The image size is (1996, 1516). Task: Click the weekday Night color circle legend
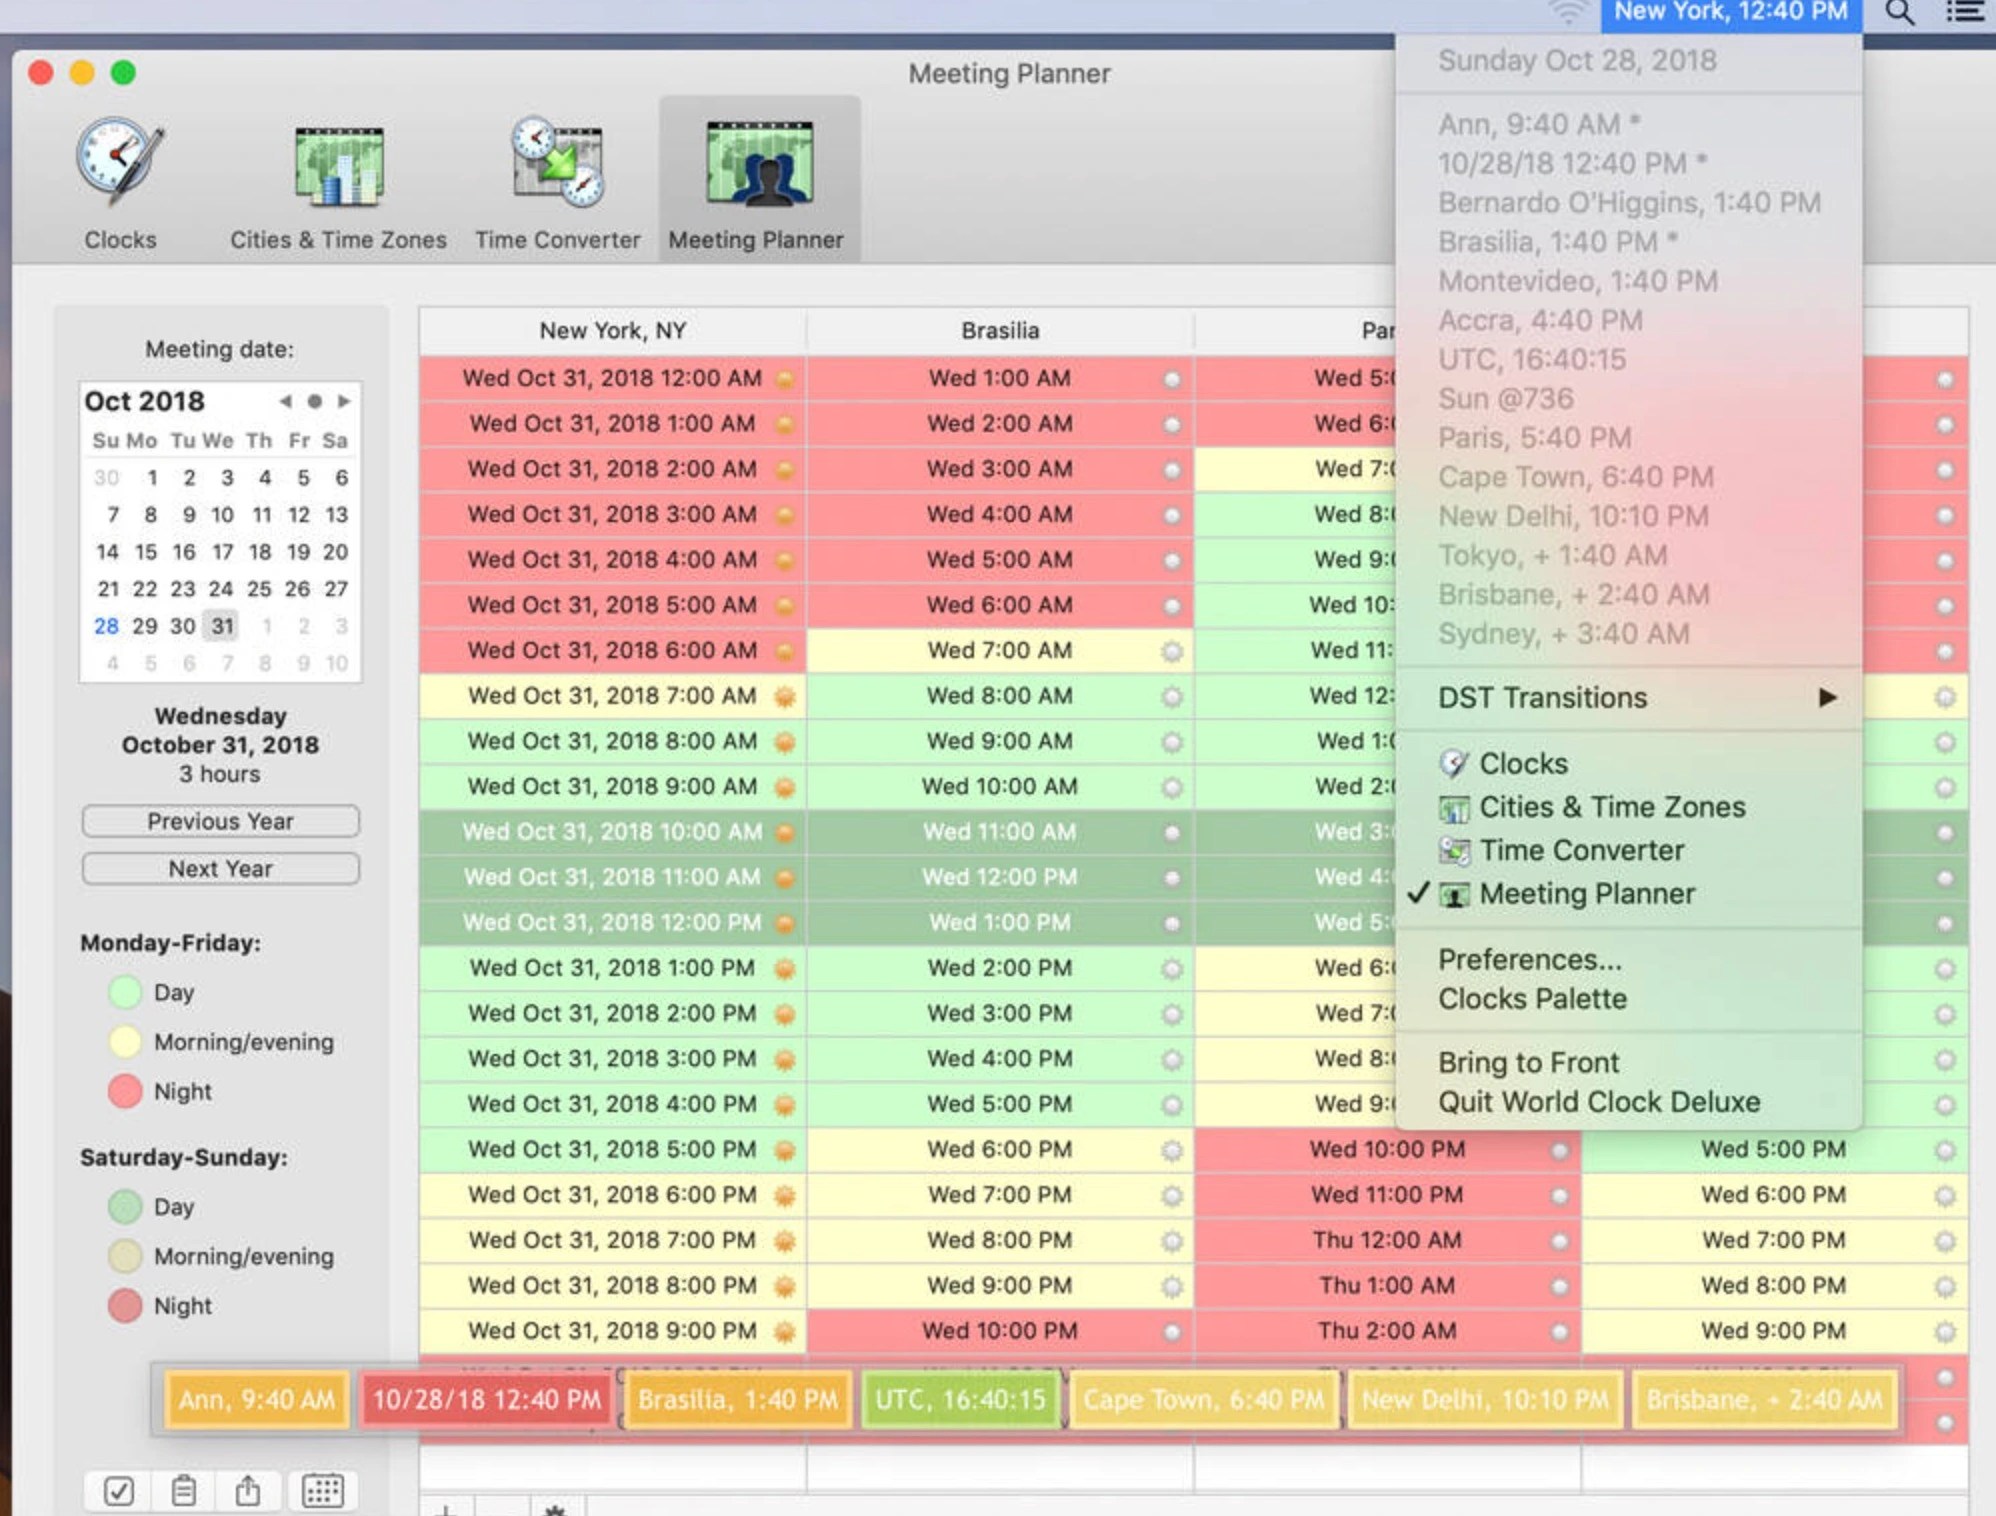[x=124, y=1091]
